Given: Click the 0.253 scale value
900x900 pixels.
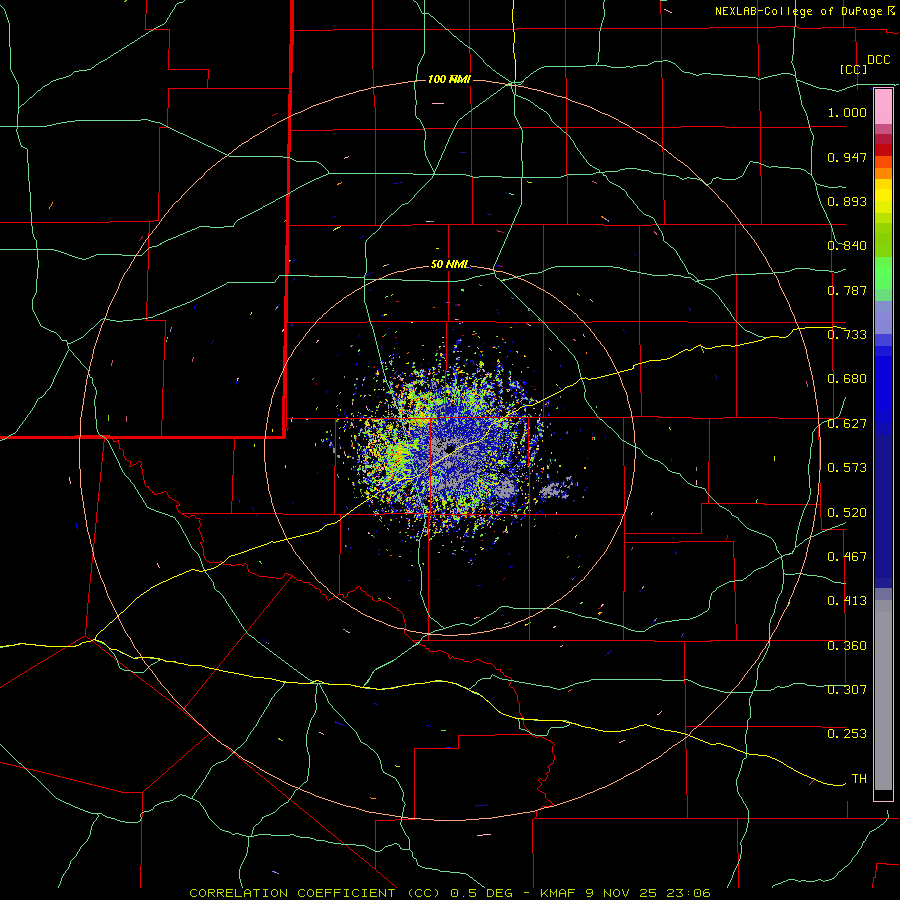Looking at the screenshot, I should coord(847,734).
